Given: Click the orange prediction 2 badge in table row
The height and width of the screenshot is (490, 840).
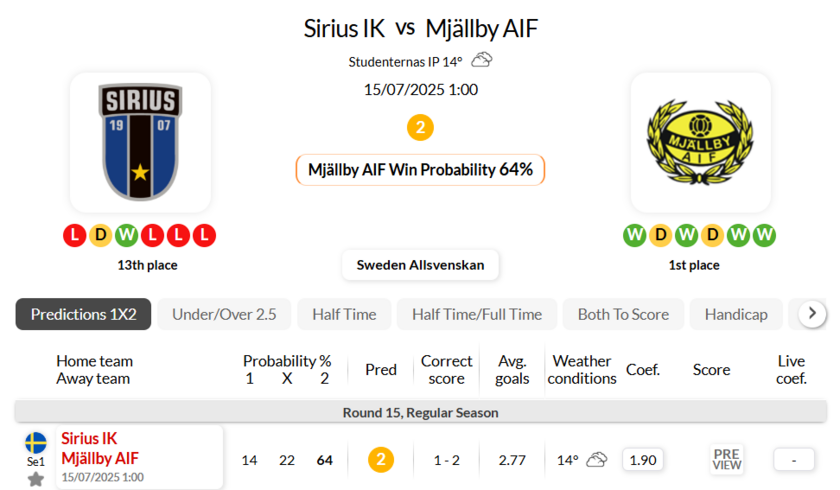Looking at the screenshot, I should tap(381, 460).
